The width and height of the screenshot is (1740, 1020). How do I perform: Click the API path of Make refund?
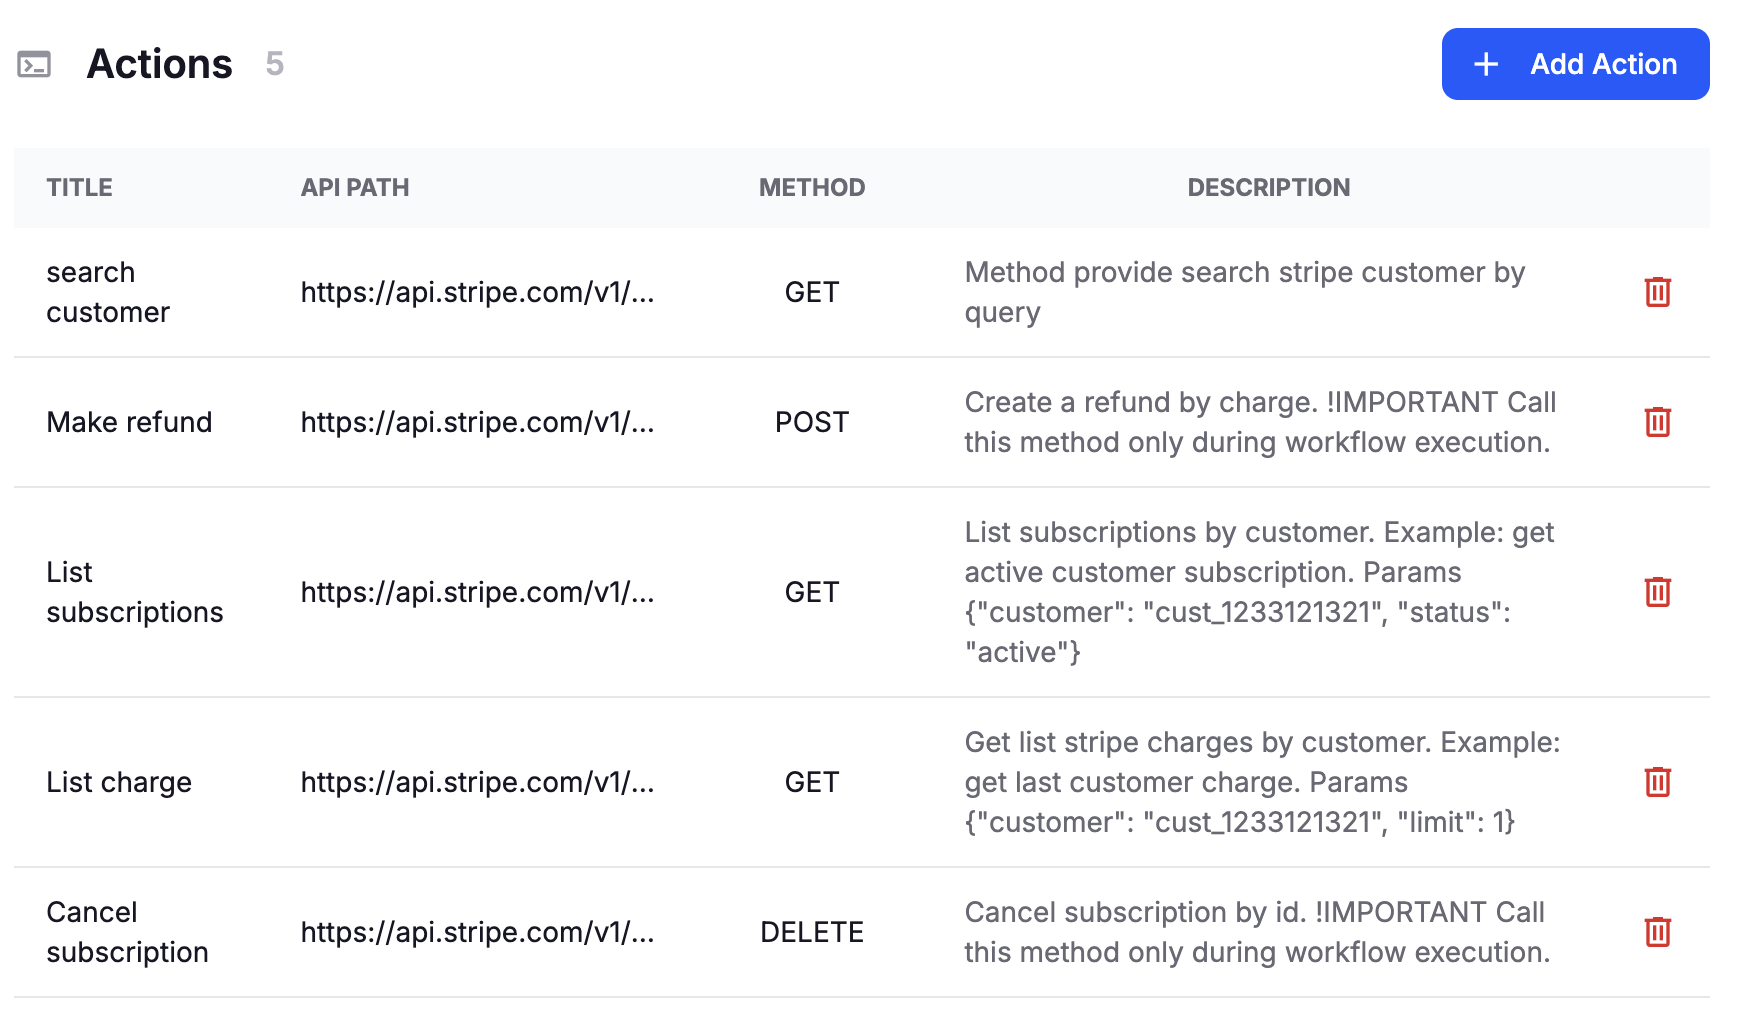[477, 422]
